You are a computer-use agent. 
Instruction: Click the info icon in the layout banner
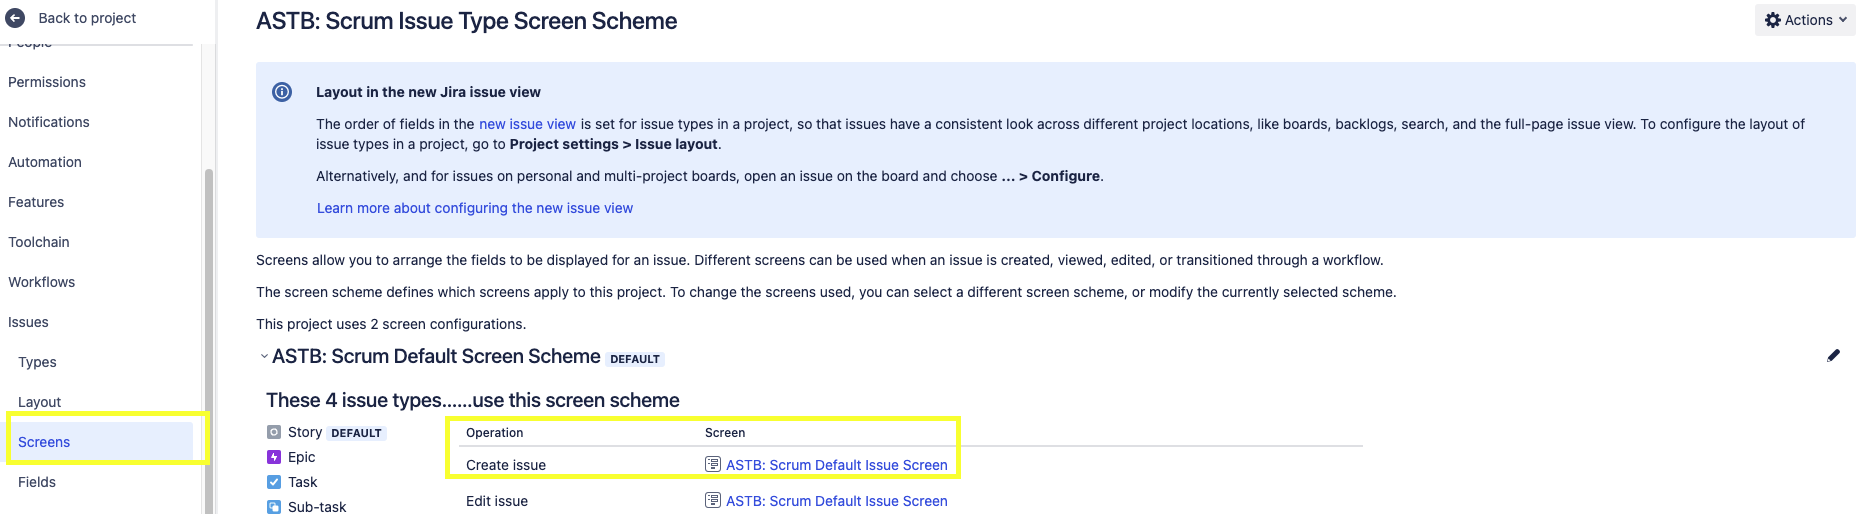click(282, 92)
